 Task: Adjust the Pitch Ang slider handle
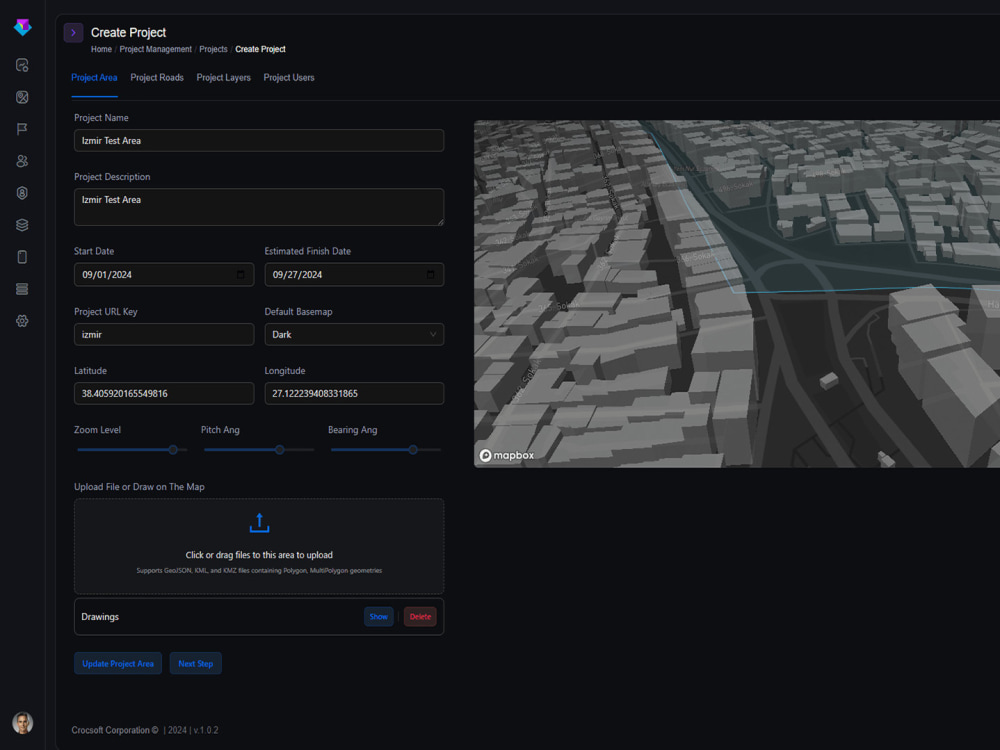280,450
